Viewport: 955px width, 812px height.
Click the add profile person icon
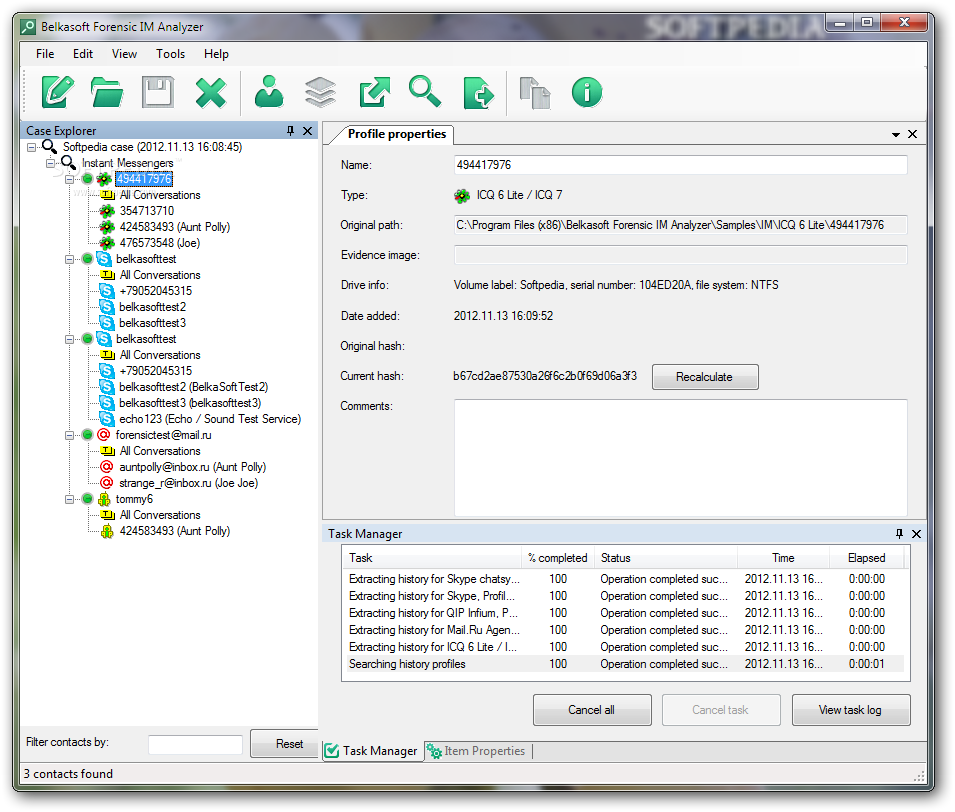269,92
